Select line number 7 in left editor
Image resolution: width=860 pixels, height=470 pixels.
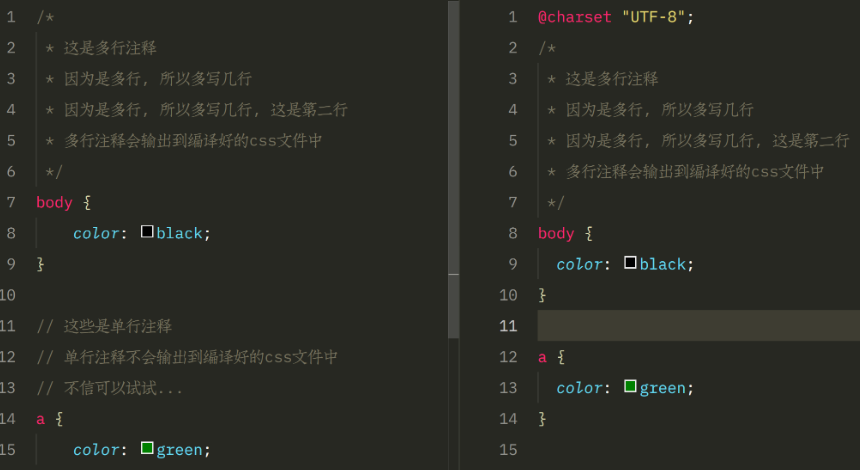tap(10, 202)
